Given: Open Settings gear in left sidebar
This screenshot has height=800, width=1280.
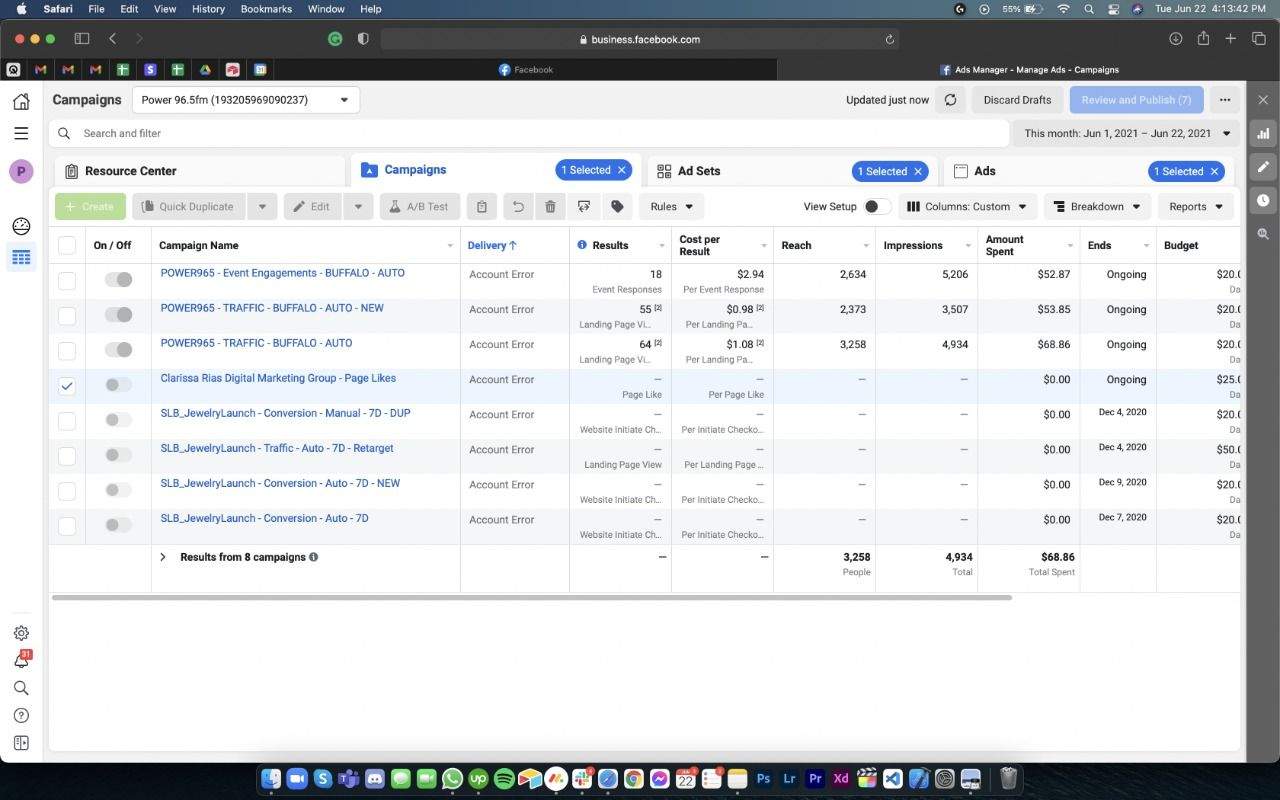Looking at the screenshot, I should [21, 633].
